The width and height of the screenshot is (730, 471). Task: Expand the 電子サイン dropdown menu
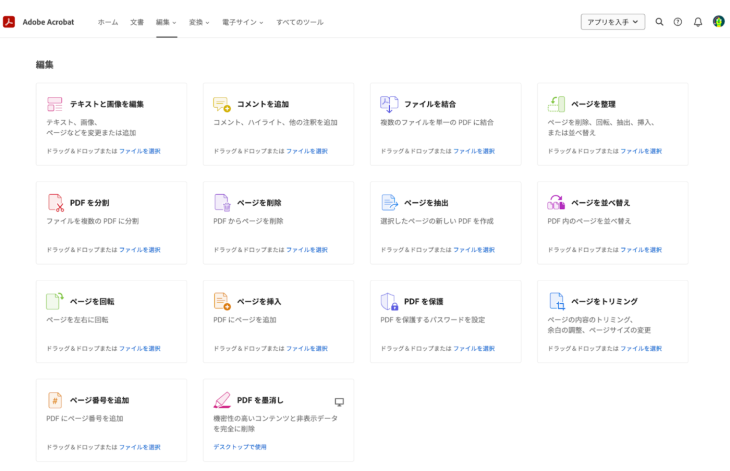(x=242, y=22)
